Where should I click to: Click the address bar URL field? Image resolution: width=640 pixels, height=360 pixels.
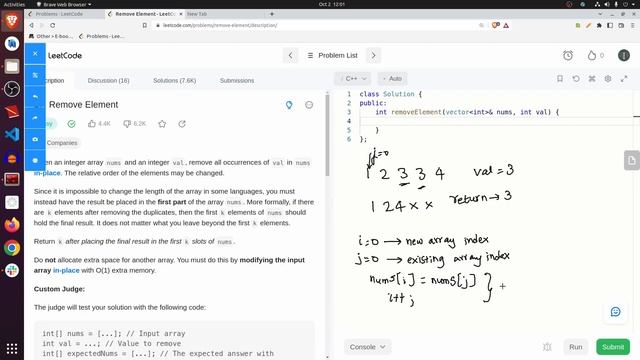pos(314,25)
